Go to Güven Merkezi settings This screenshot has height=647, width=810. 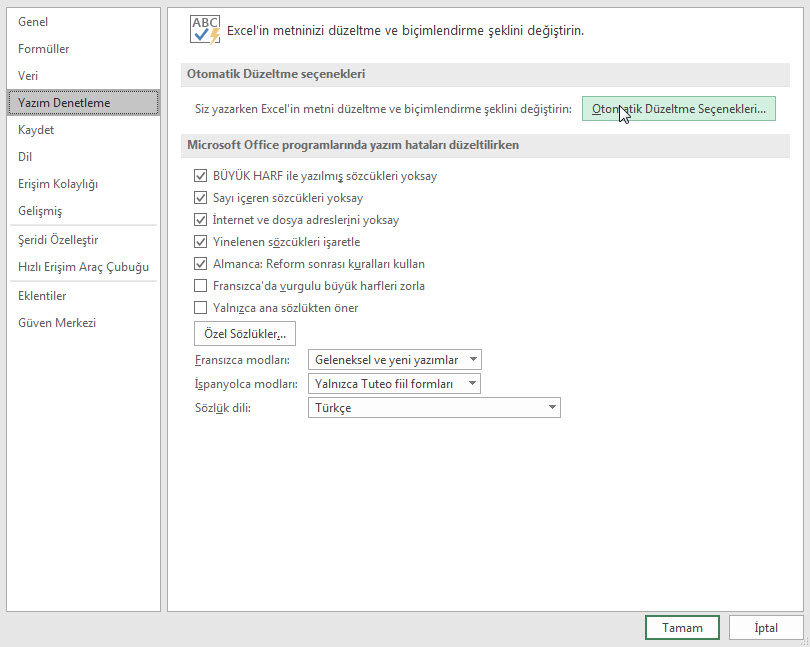83,322
